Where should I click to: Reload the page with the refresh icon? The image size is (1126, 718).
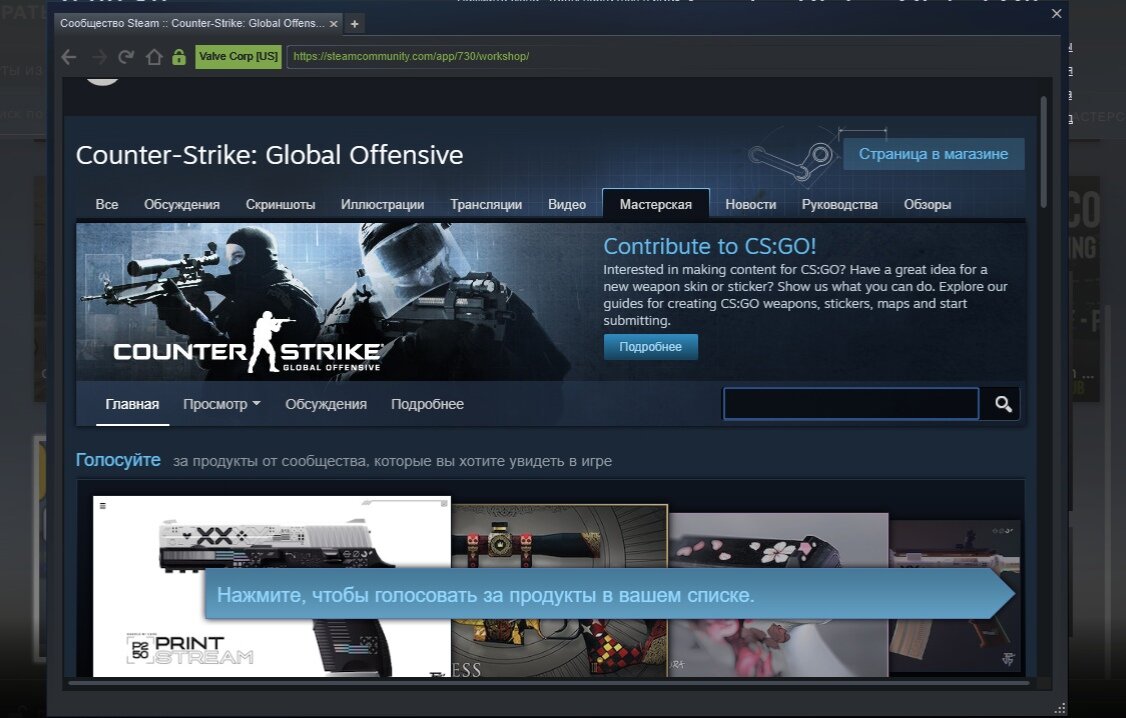click(126, 57)
